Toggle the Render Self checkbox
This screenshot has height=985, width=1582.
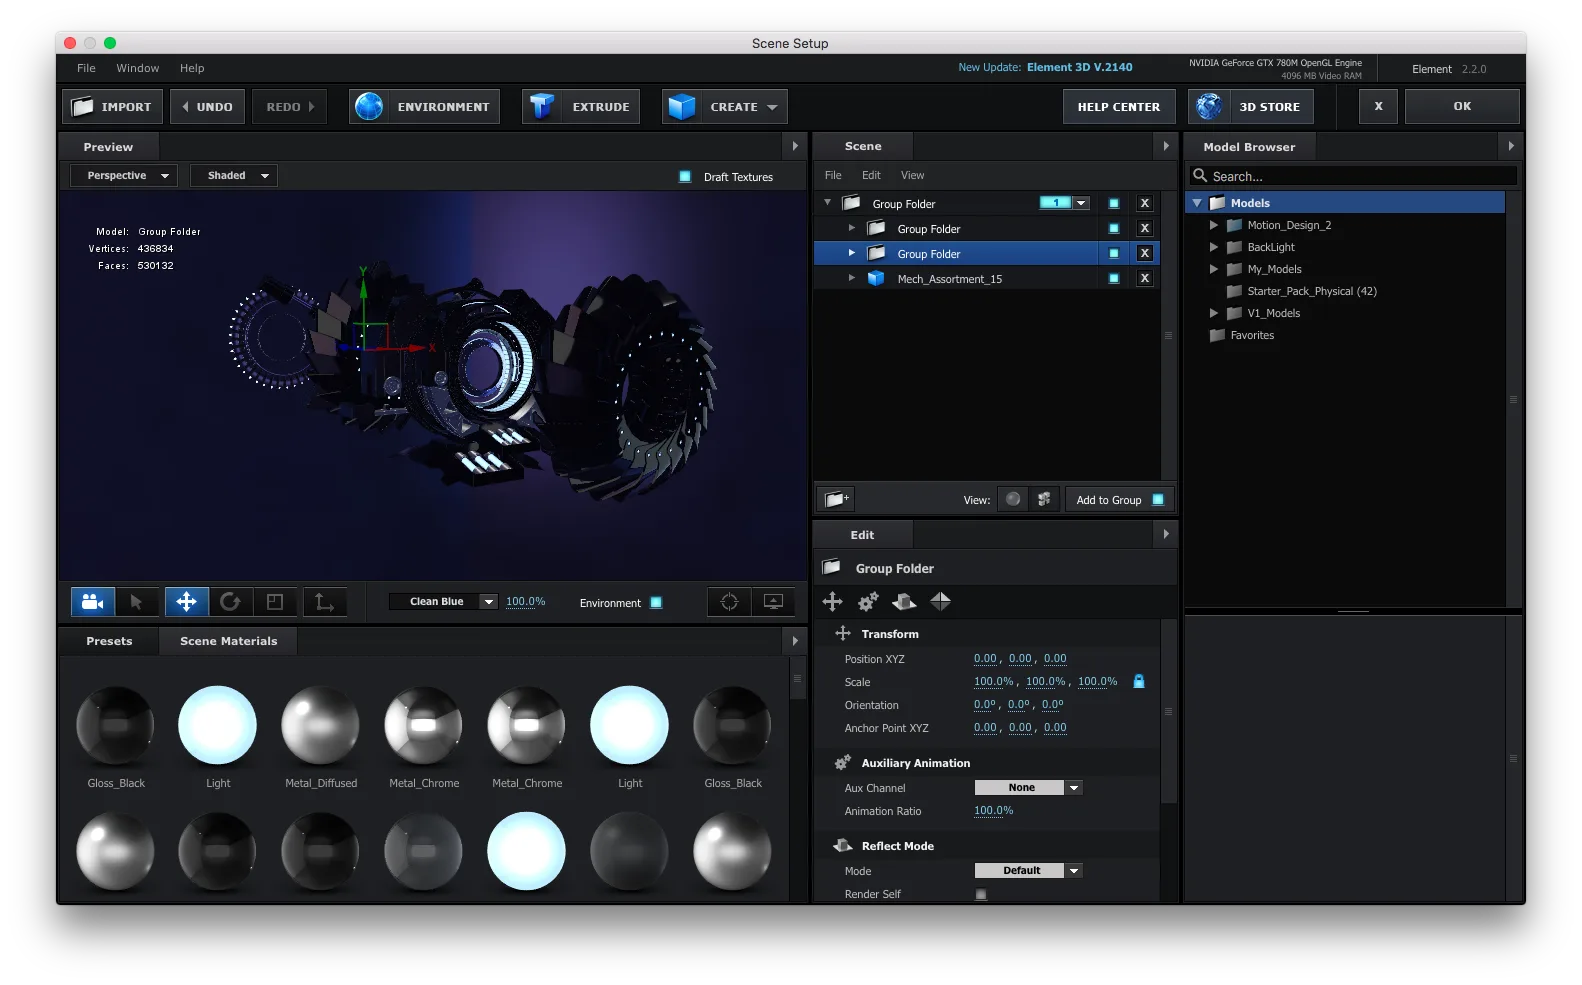click(981, 894)
